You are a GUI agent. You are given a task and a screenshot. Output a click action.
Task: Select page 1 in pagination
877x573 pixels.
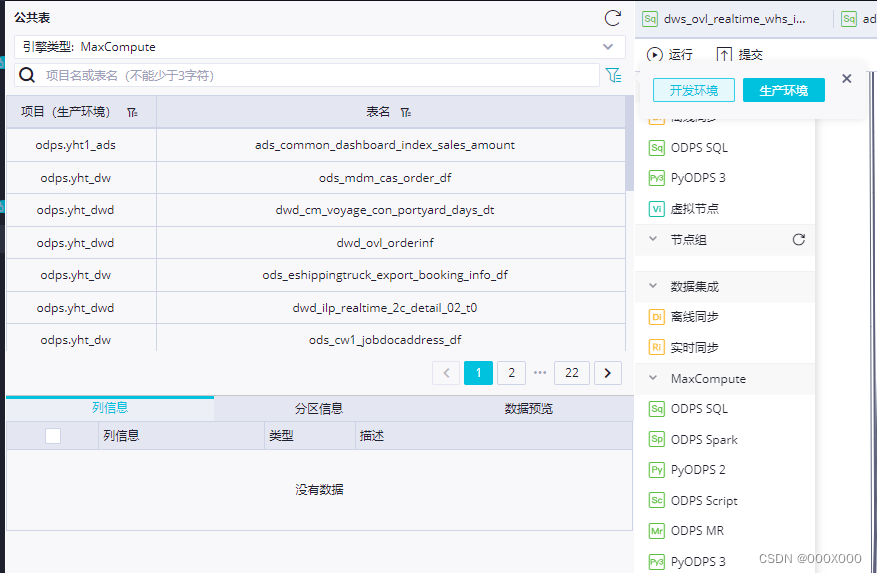(478, 373)
